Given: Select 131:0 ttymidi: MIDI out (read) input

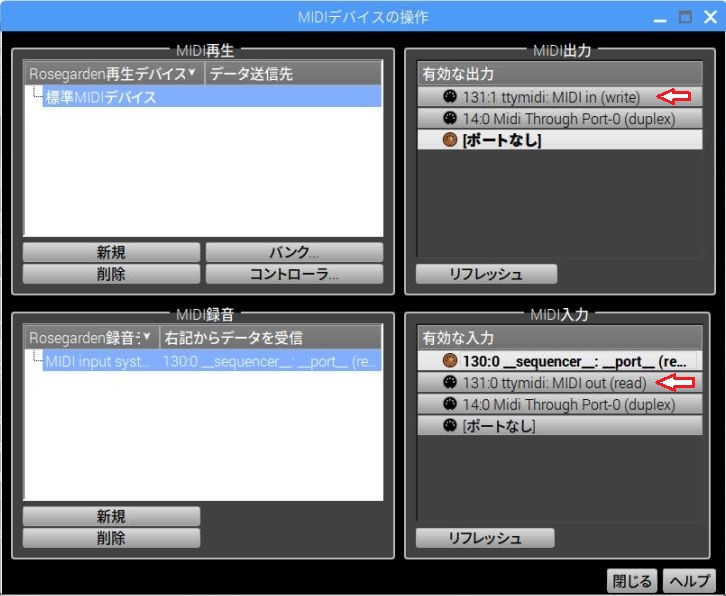Looking at the screenshot, I should [x=559, y=383].
